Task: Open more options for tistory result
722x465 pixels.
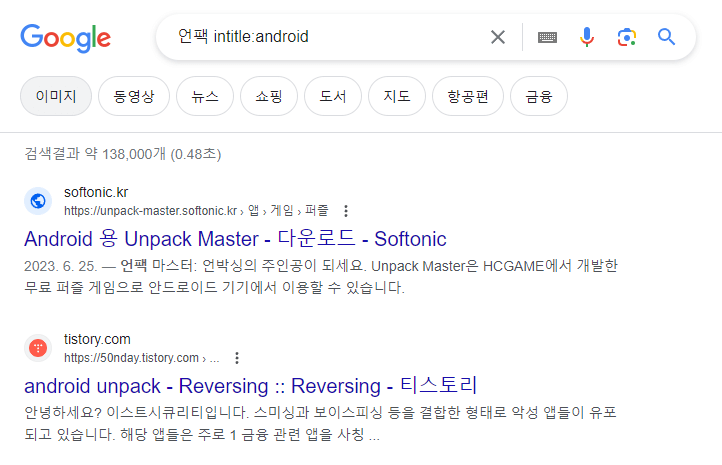Action: click(237, 358)
